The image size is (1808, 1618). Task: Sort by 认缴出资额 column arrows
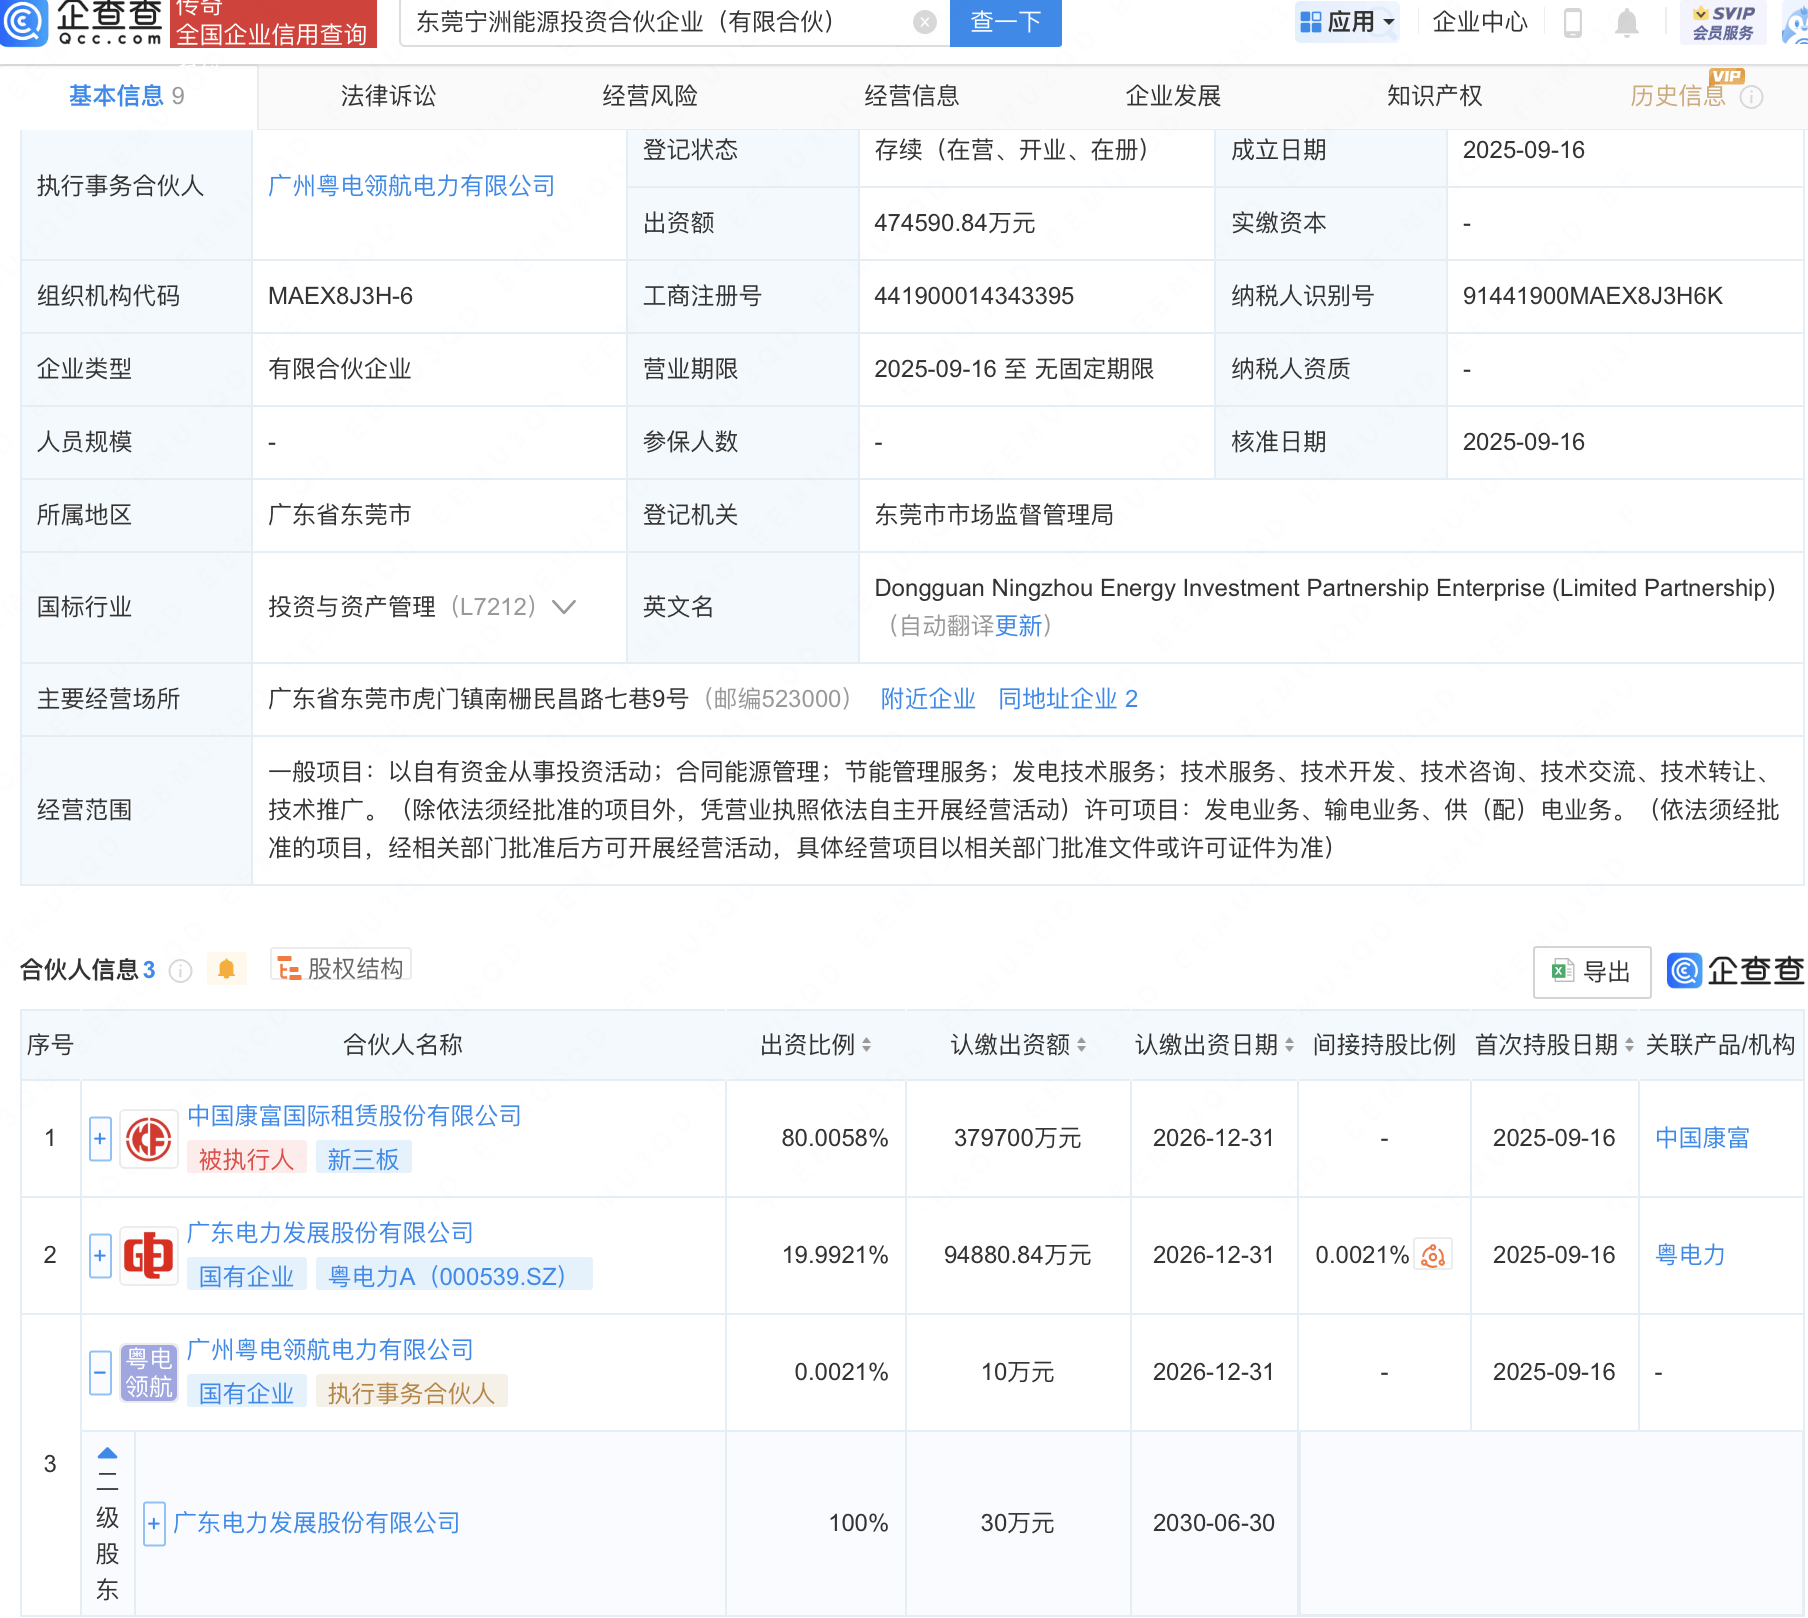[1081, 1045]
